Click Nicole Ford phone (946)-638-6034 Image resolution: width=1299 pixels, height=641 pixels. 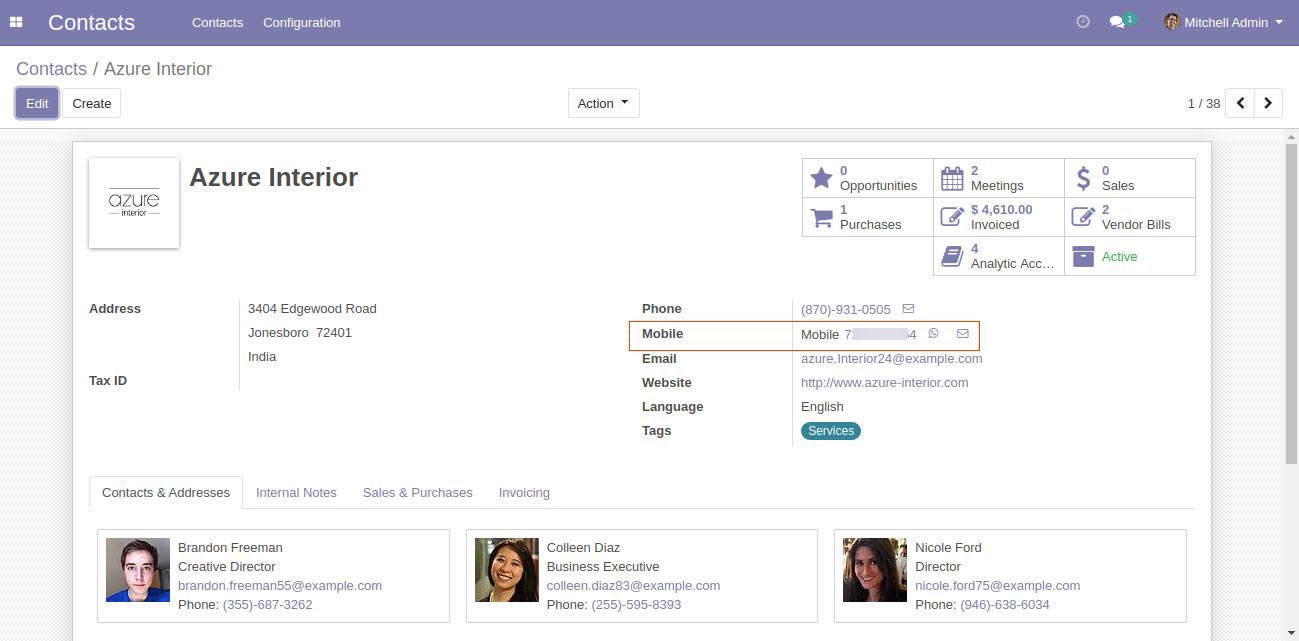point(1005,604)
